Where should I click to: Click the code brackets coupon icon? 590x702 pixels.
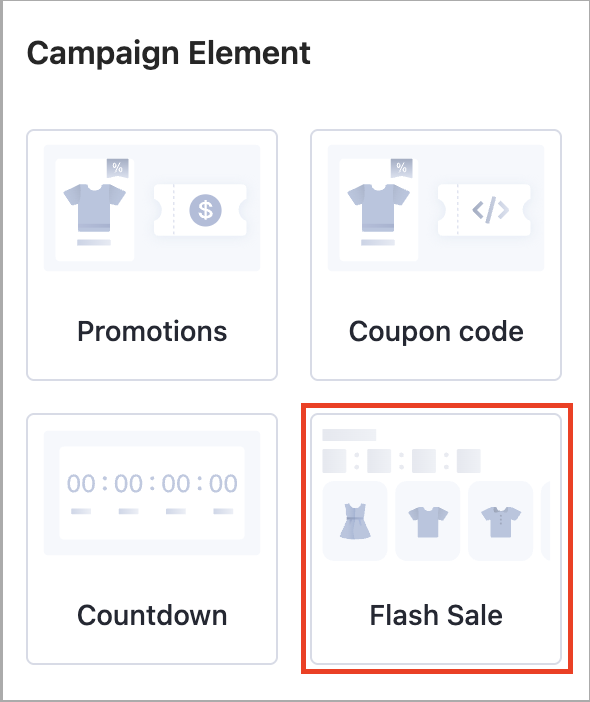point(491,210)
